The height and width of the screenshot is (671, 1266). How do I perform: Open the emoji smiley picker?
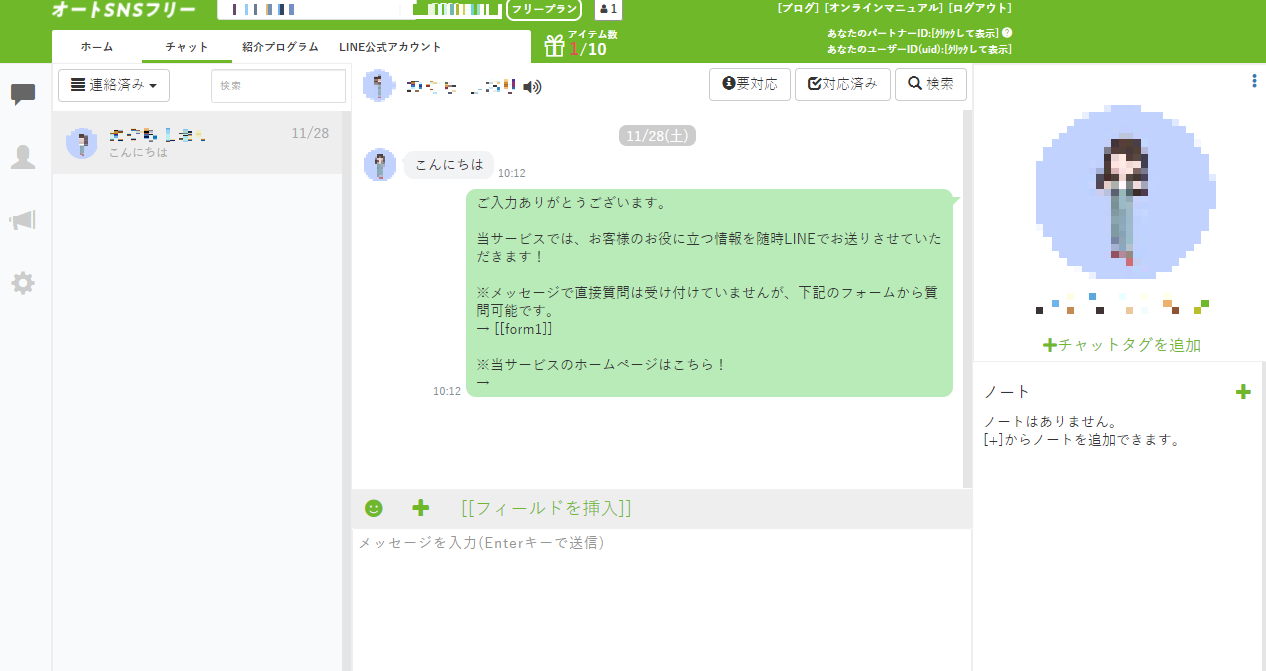[x=374, y=508]
